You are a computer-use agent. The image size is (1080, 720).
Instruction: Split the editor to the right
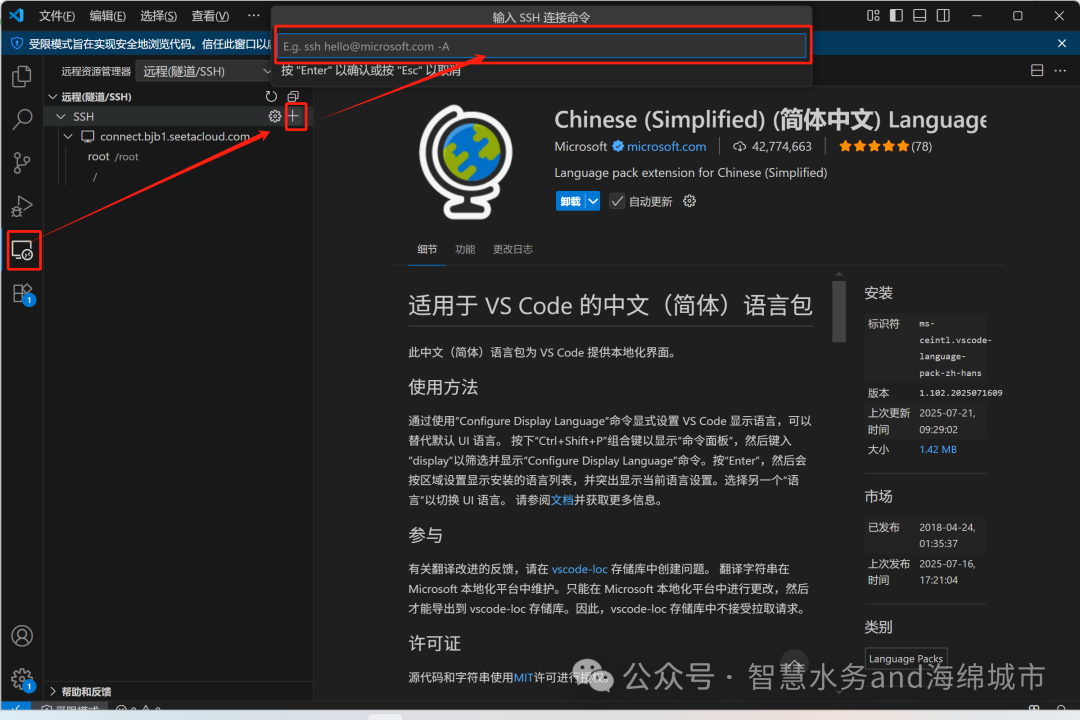[1037, 70]
